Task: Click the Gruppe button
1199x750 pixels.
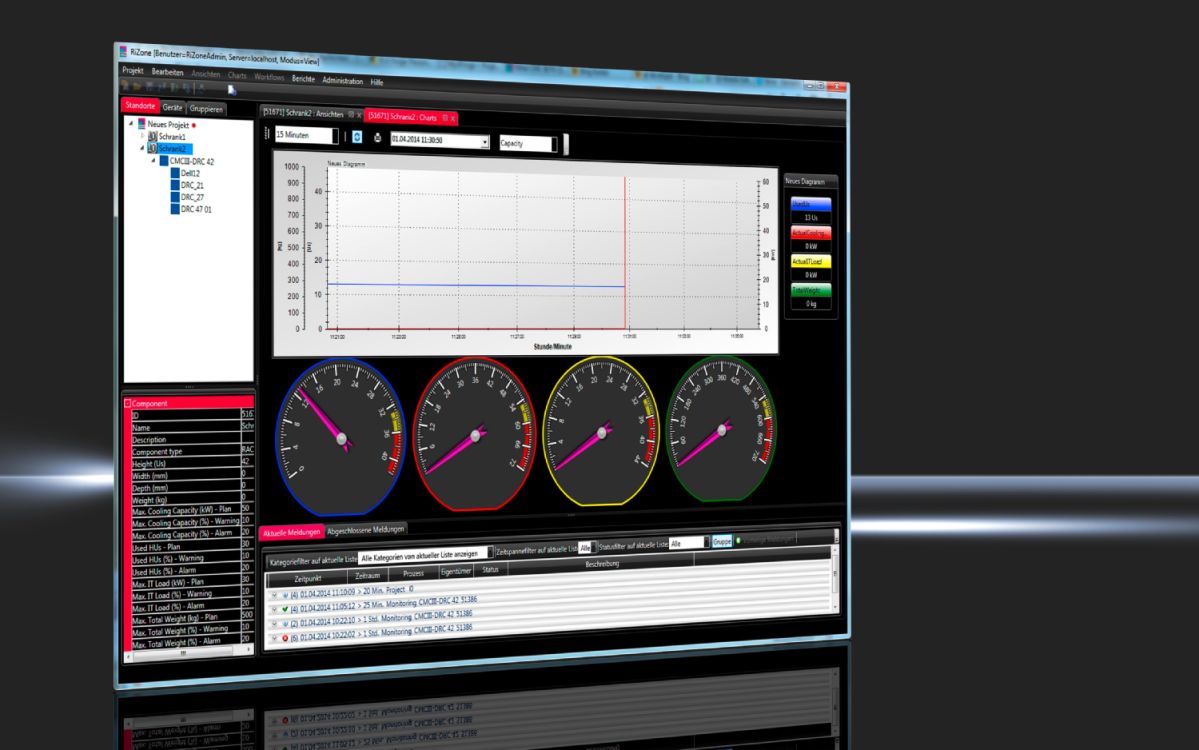Action: click(722, 541)
